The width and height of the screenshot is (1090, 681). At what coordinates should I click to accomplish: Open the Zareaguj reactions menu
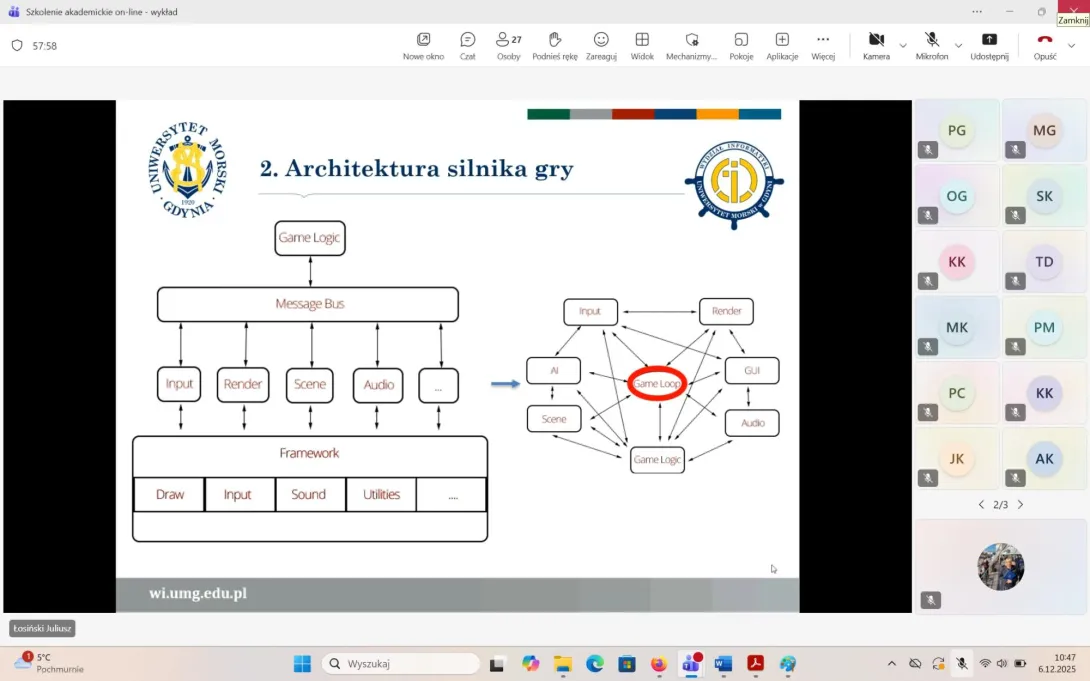tap(601, 45)
